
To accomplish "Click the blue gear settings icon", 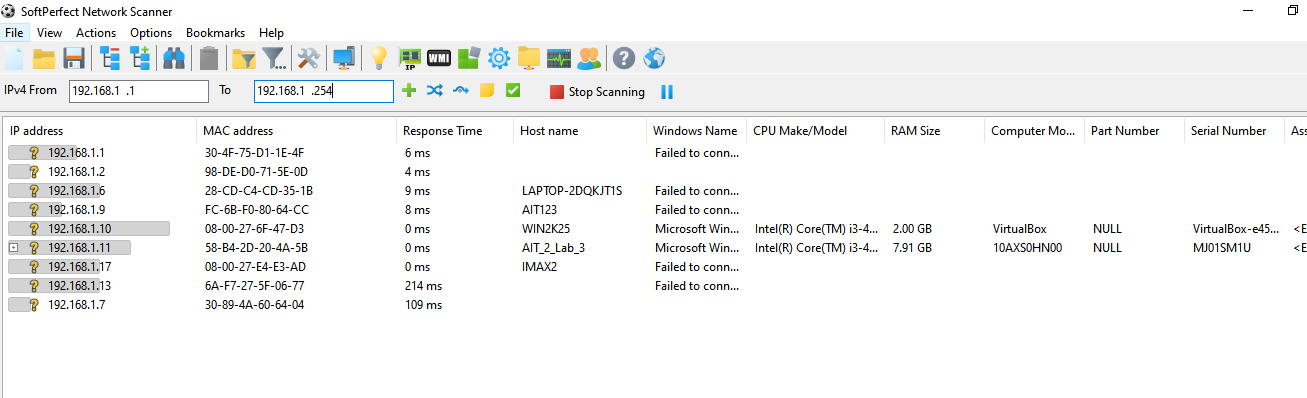I will (498, 58).
